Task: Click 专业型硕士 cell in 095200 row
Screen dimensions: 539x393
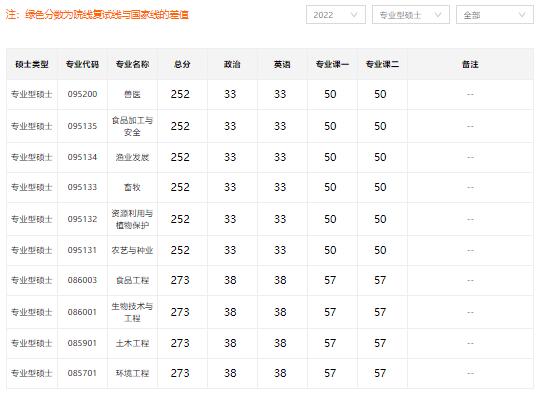Action: [x=32, y=94]
